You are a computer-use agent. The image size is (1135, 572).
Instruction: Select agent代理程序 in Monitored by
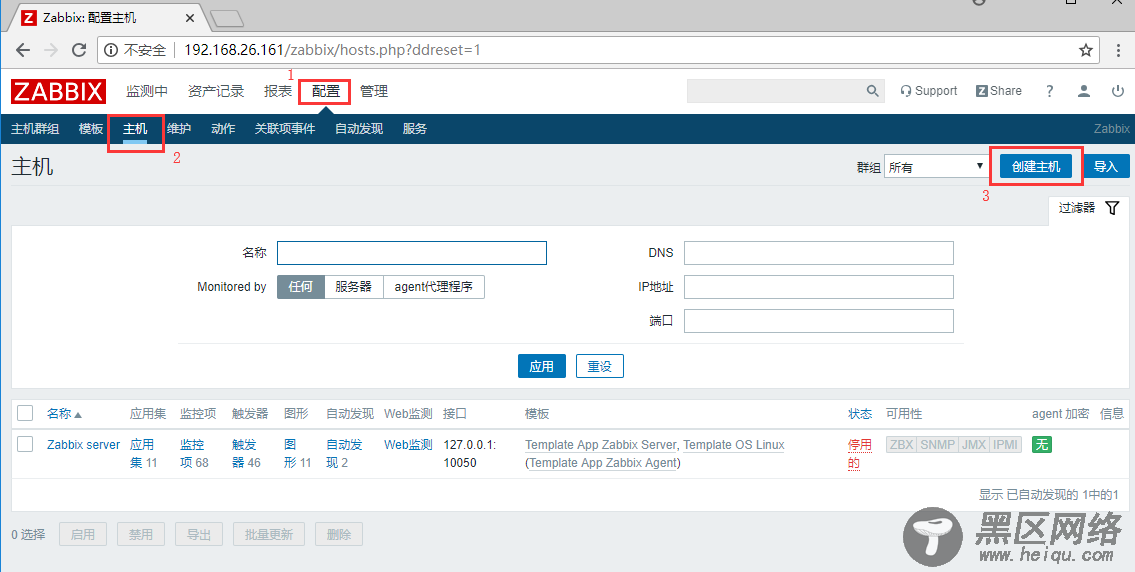tap(434, 287)
